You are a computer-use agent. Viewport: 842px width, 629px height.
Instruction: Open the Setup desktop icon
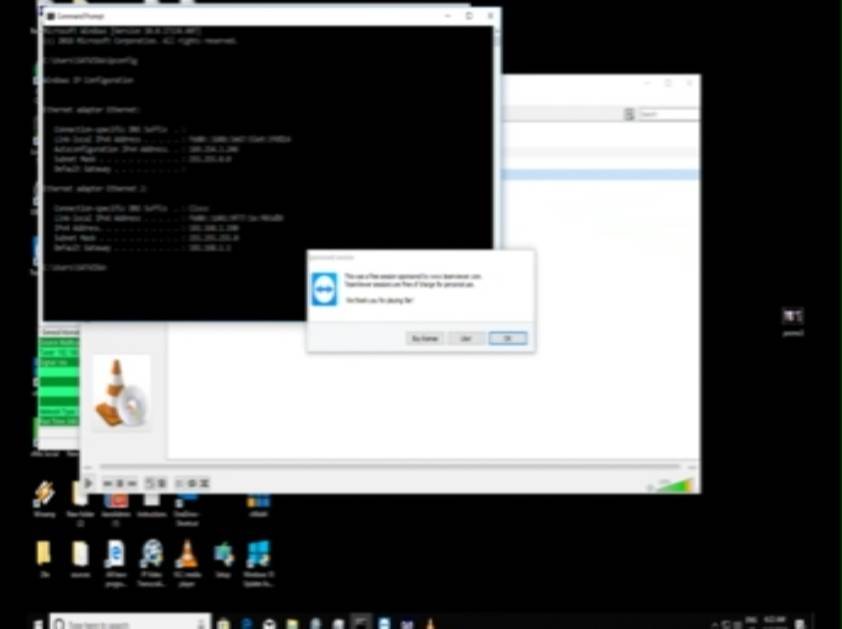[223, 560]
